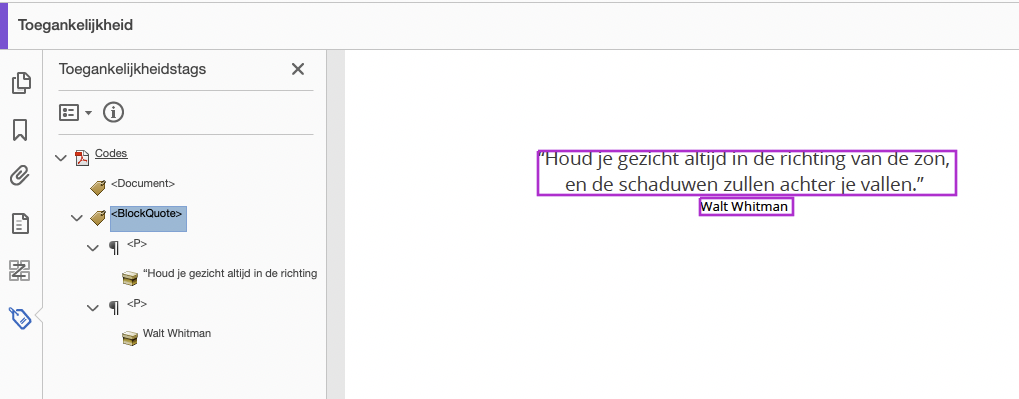The width and height of the screenshot is (1019, 399).
Task: Open the bookmarks panel icon
Action: (x=20, y=129)
